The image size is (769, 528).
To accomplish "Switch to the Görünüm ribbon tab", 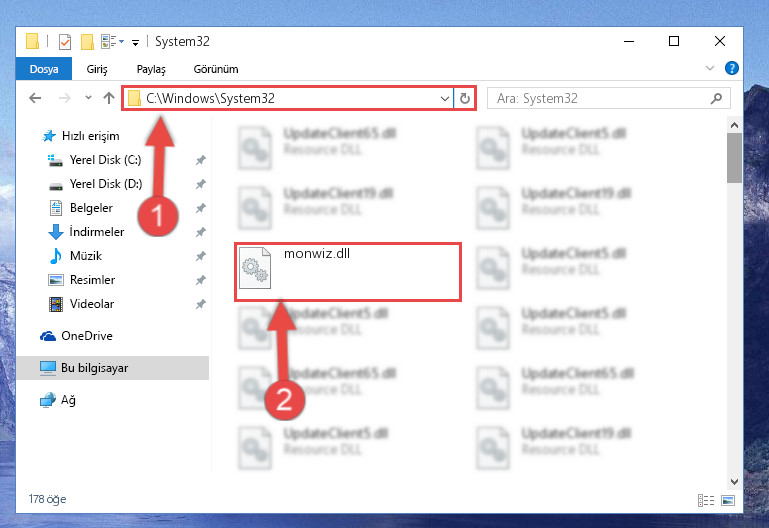I will click(216, 69).
